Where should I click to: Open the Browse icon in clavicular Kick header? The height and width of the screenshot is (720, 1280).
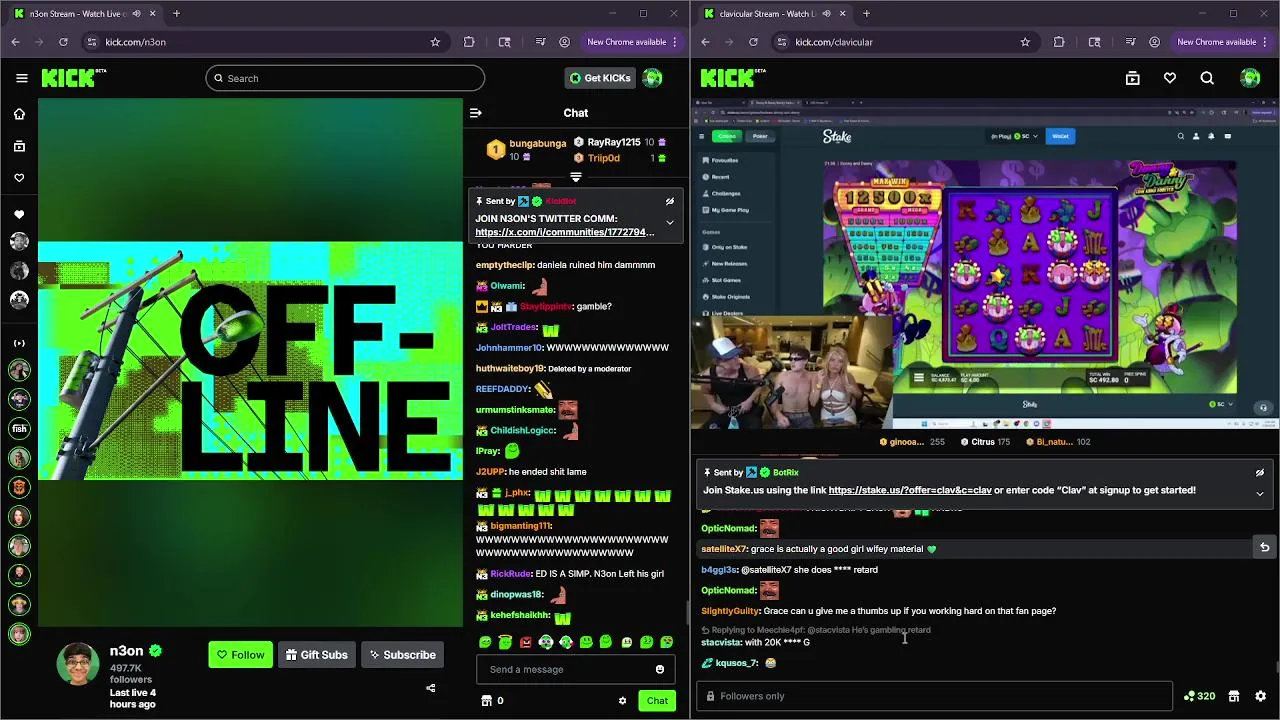tap(1132, 78)
